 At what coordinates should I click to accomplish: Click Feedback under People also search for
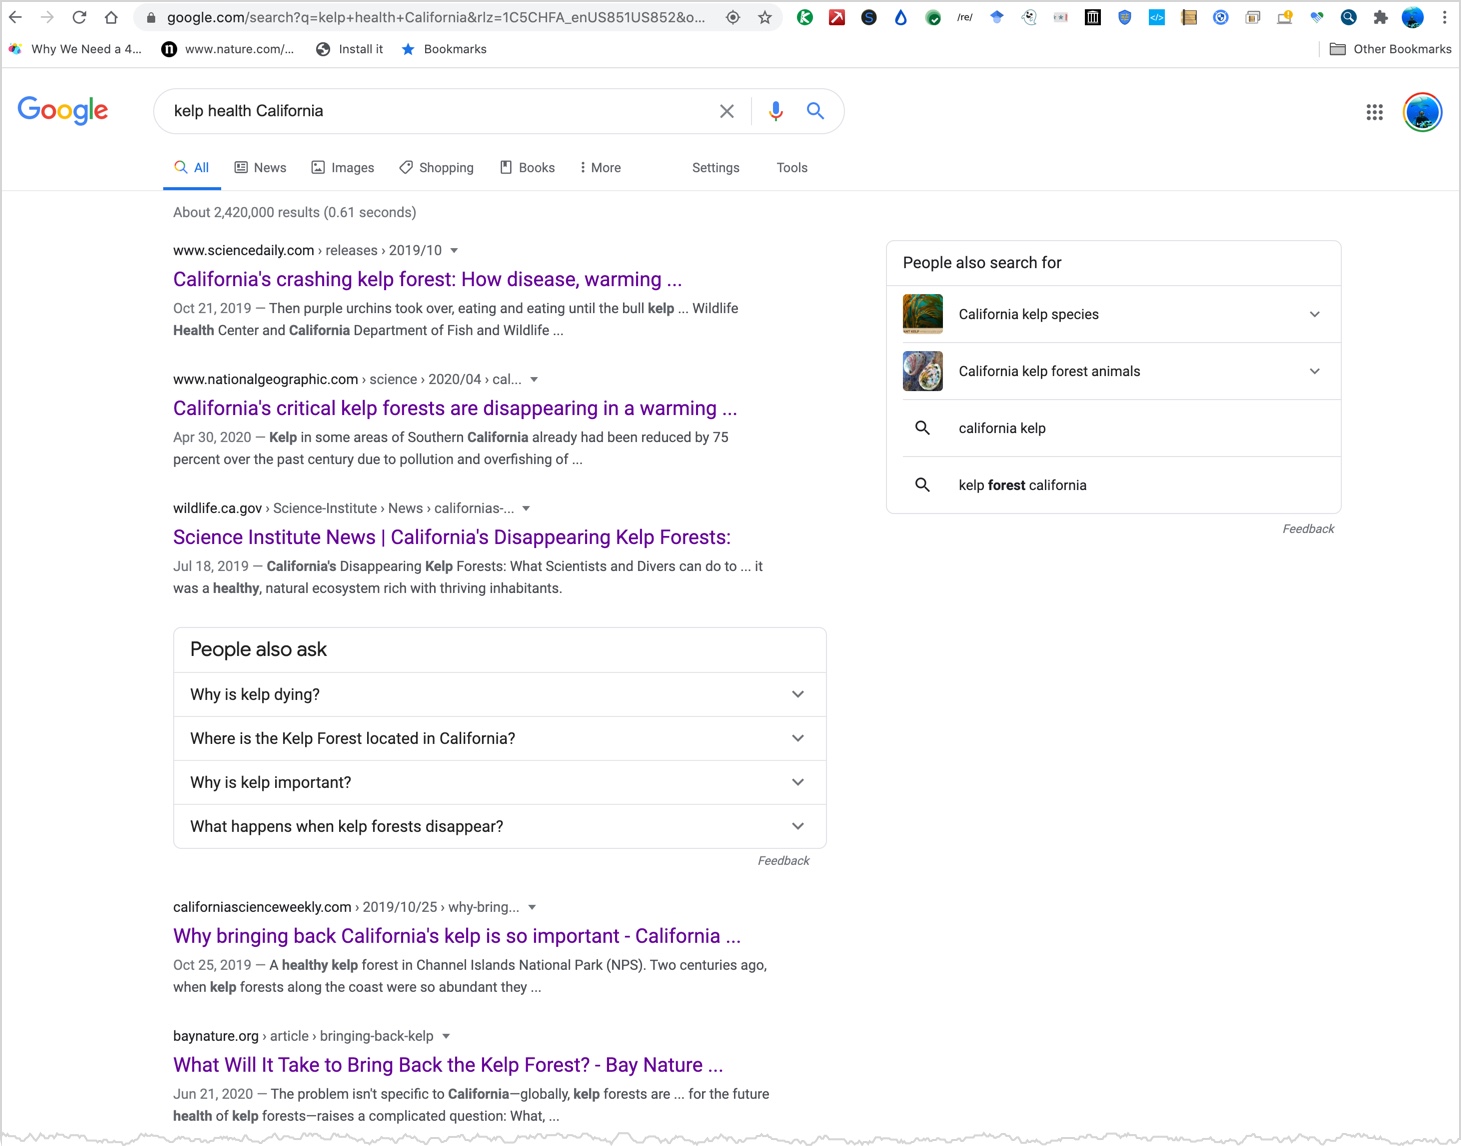click(x=1308, y=529)
